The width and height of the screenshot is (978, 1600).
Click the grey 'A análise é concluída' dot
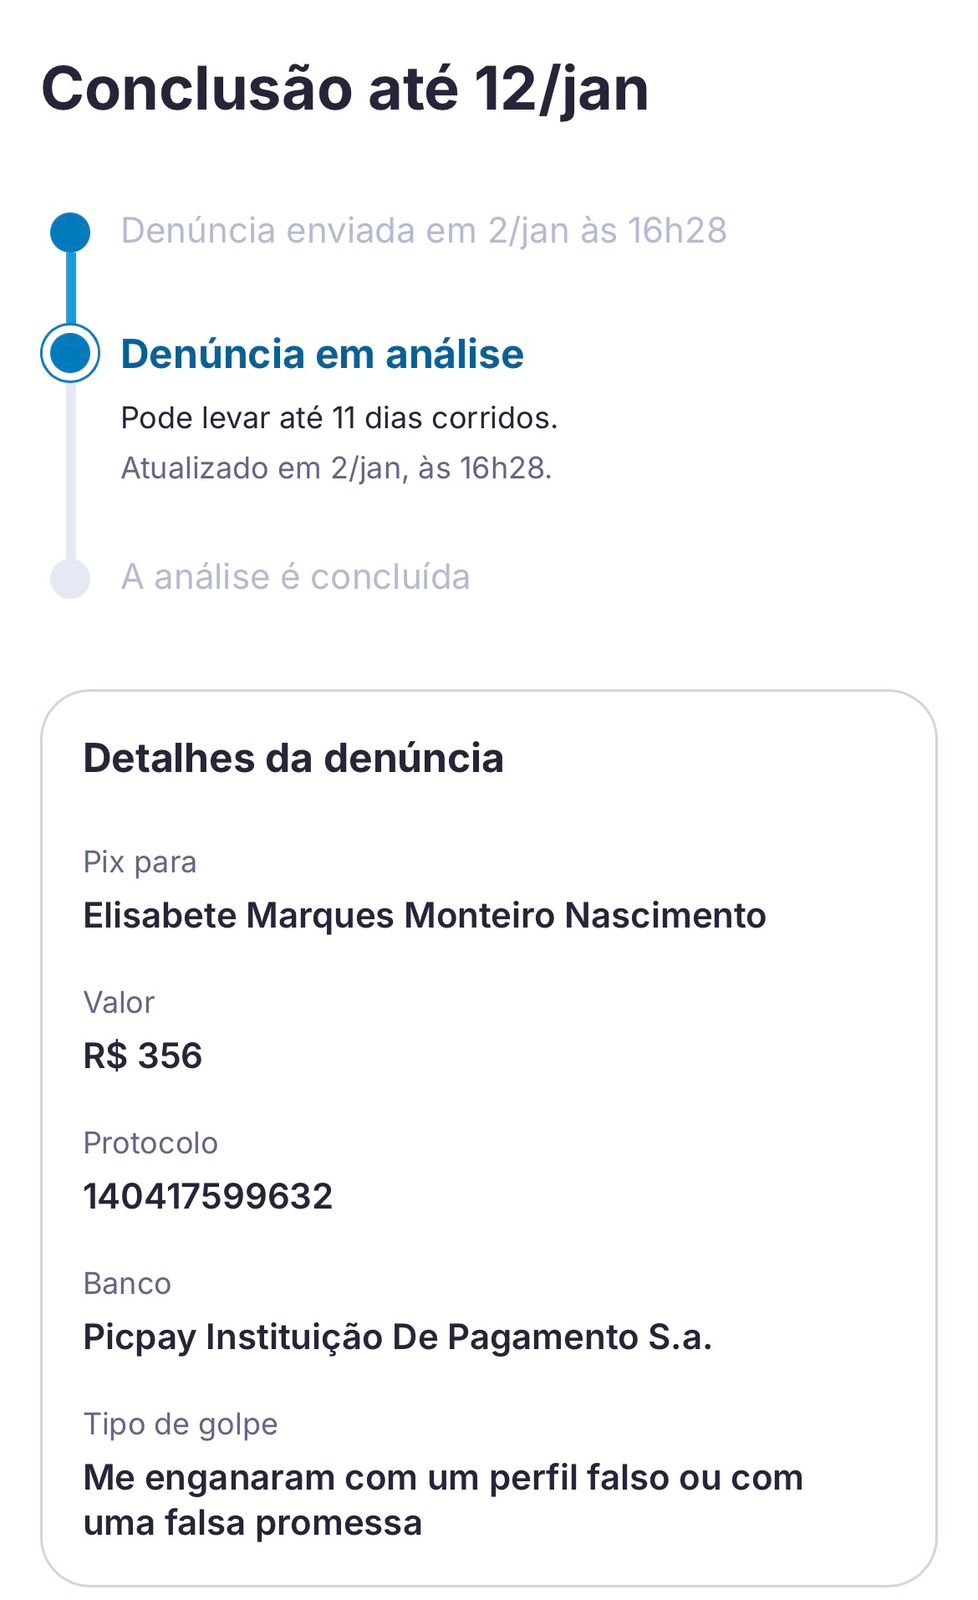70,578
